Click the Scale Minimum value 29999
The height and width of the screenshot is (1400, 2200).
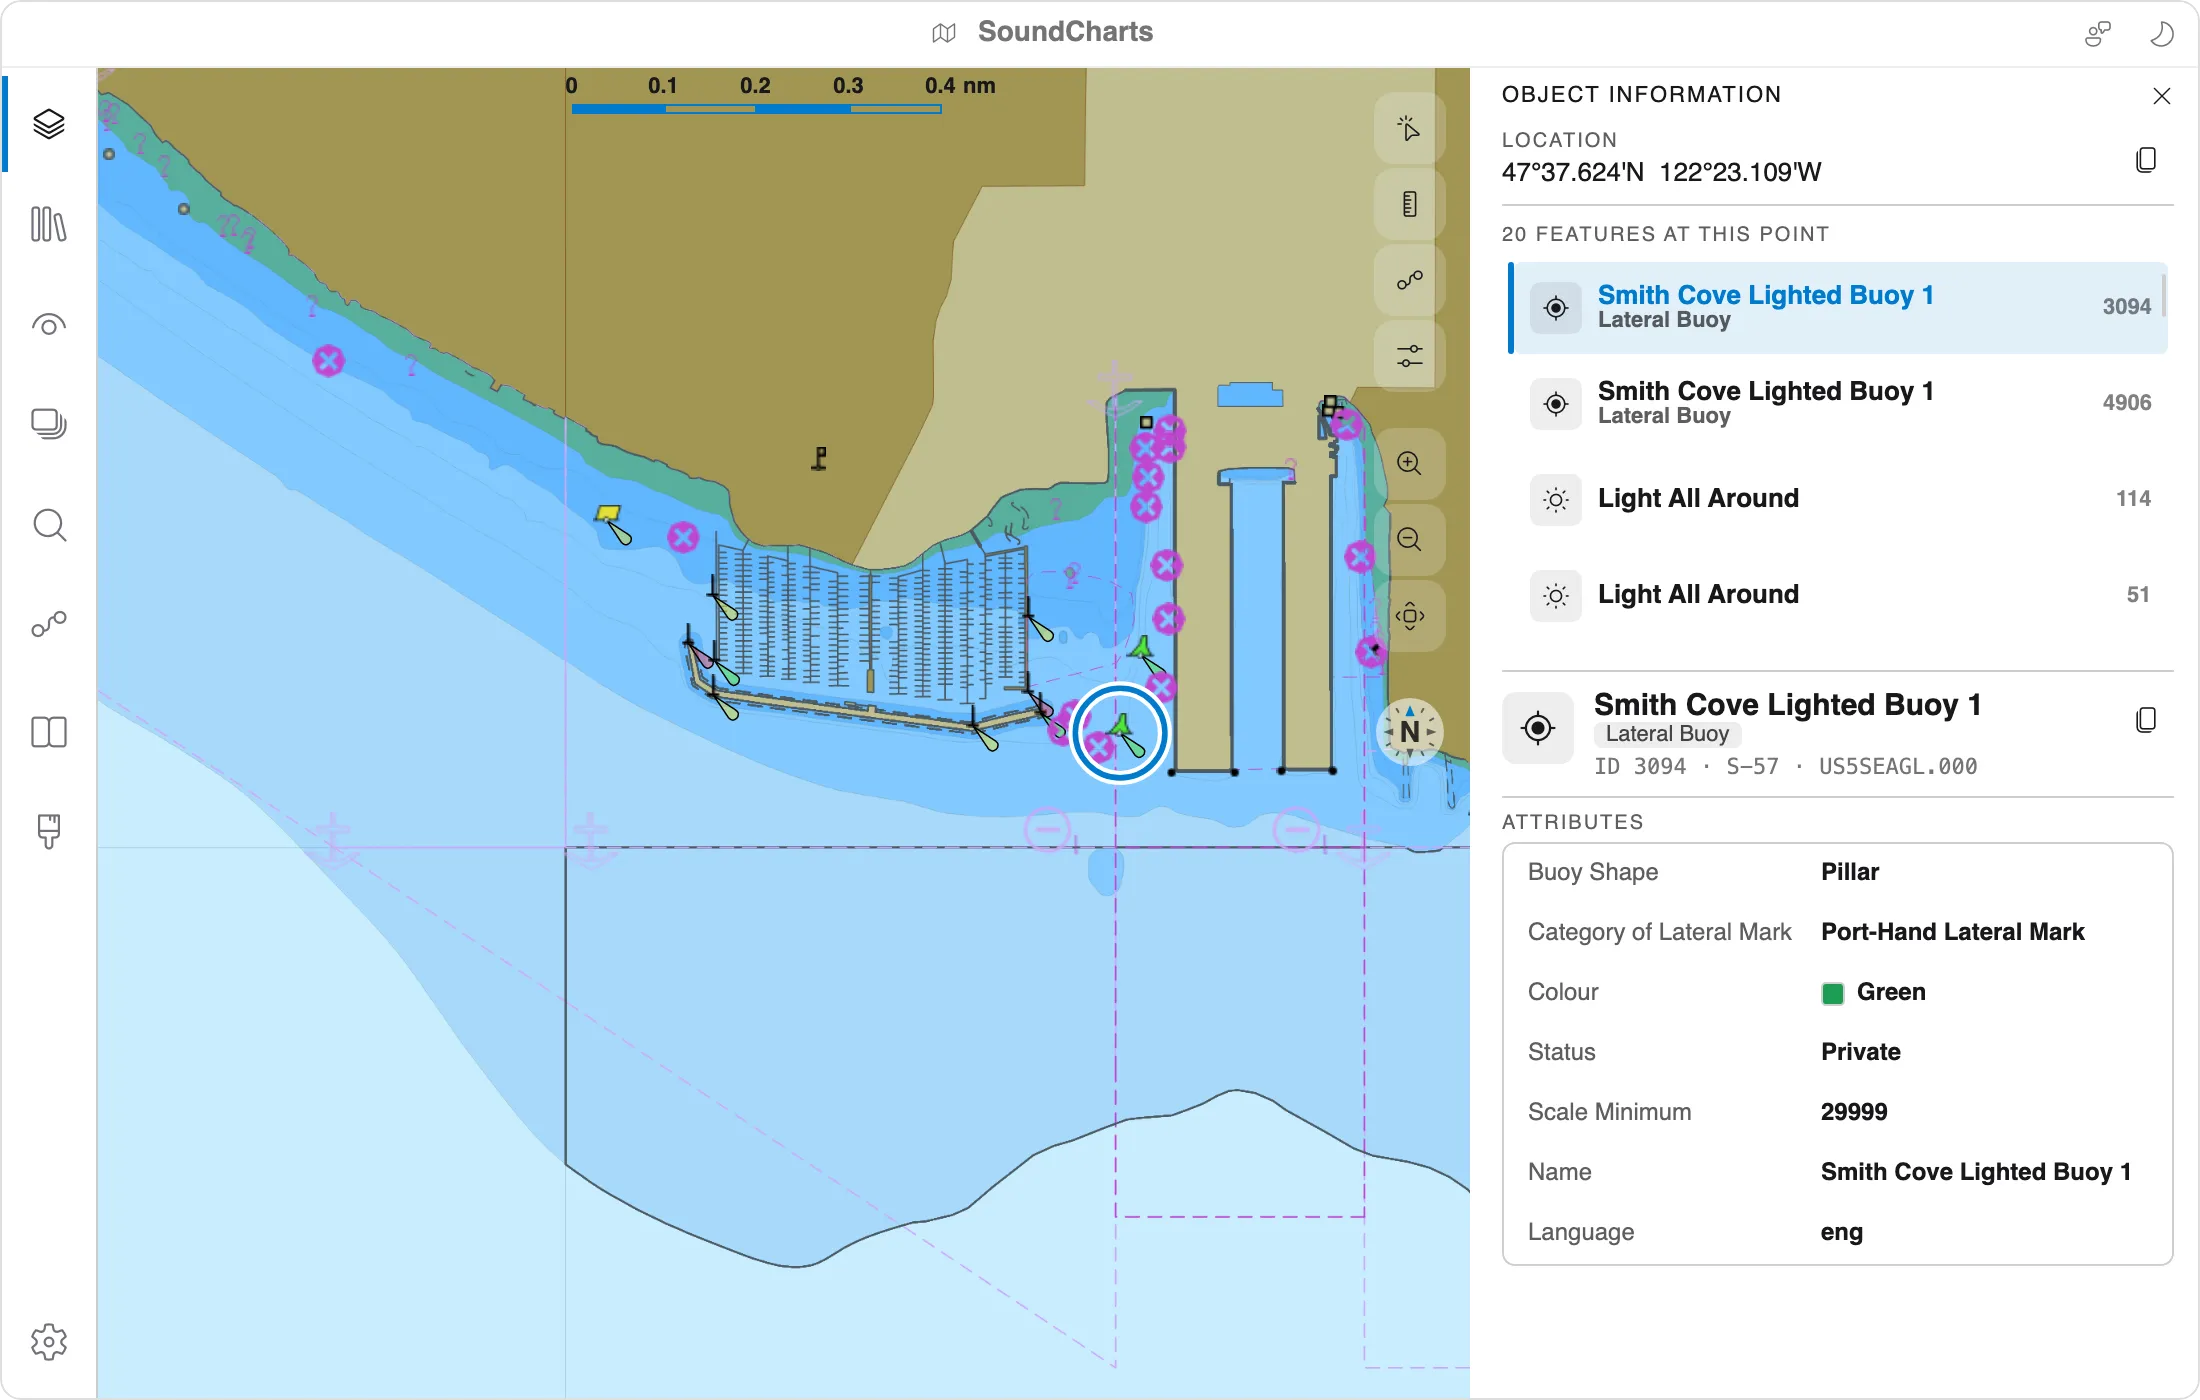tap(1854, 1112)
